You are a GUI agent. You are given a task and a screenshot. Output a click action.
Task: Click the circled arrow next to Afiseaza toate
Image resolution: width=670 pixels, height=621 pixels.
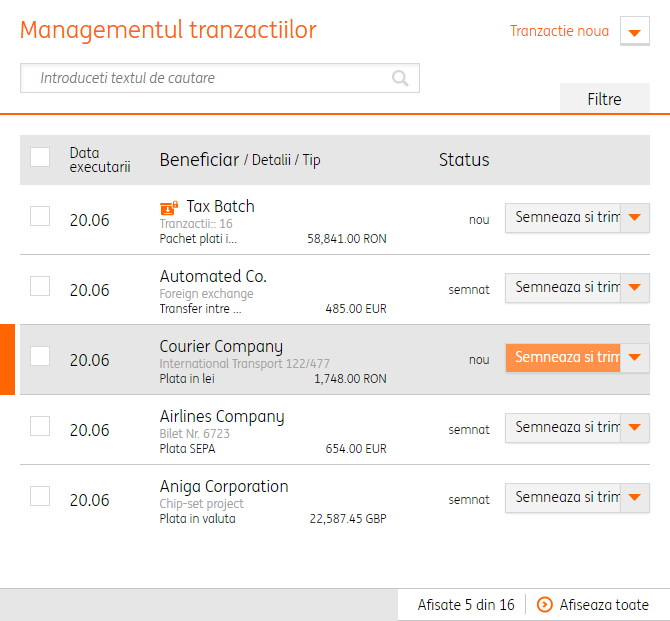[x=545, y=604]
